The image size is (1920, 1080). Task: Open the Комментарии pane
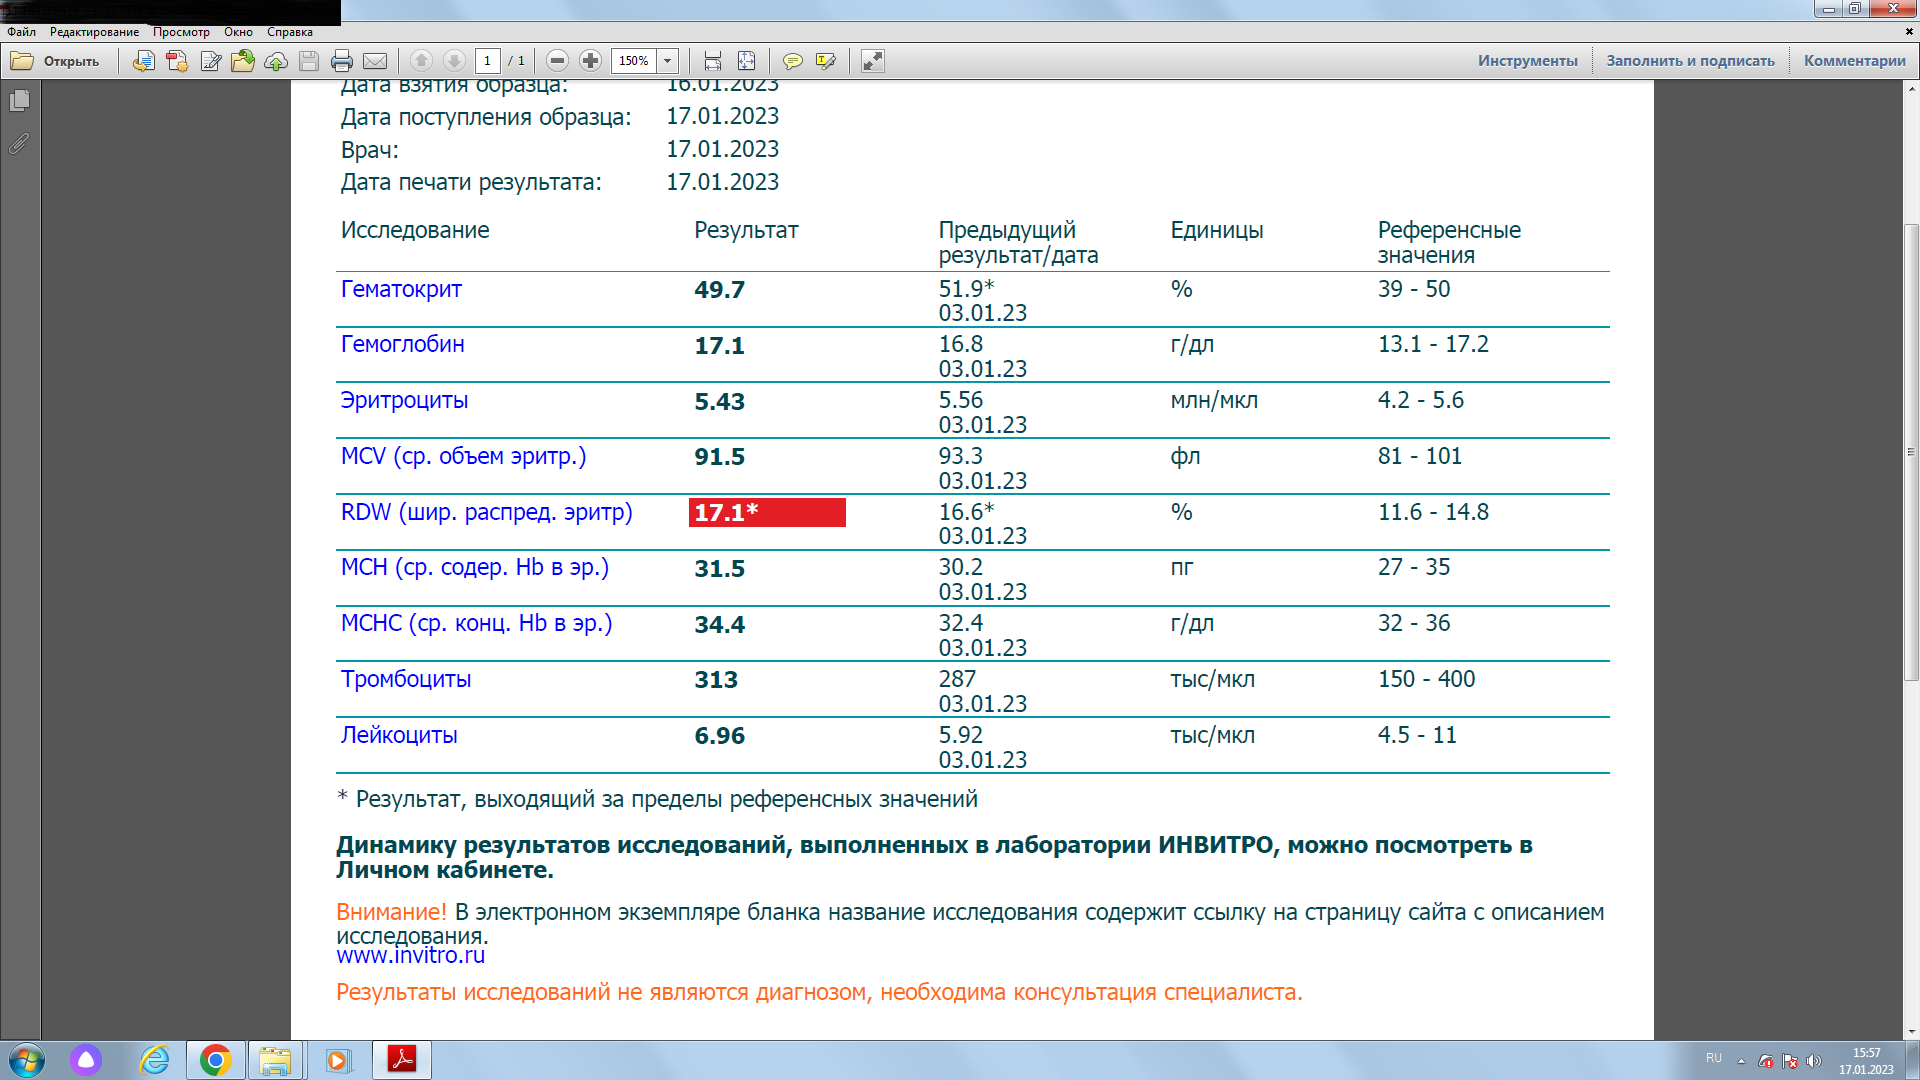pyautogui.click(x=1855, y=61)
